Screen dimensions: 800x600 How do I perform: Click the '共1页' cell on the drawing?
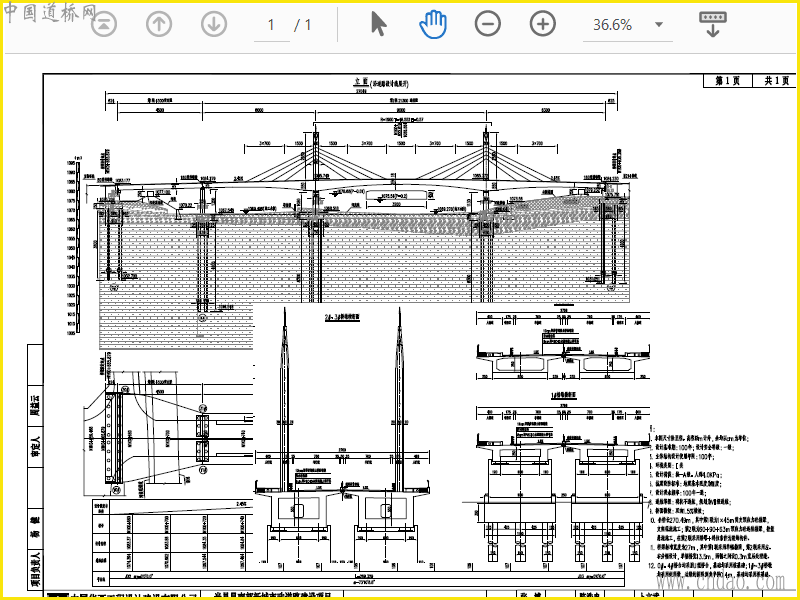click(x=776, y=81)
